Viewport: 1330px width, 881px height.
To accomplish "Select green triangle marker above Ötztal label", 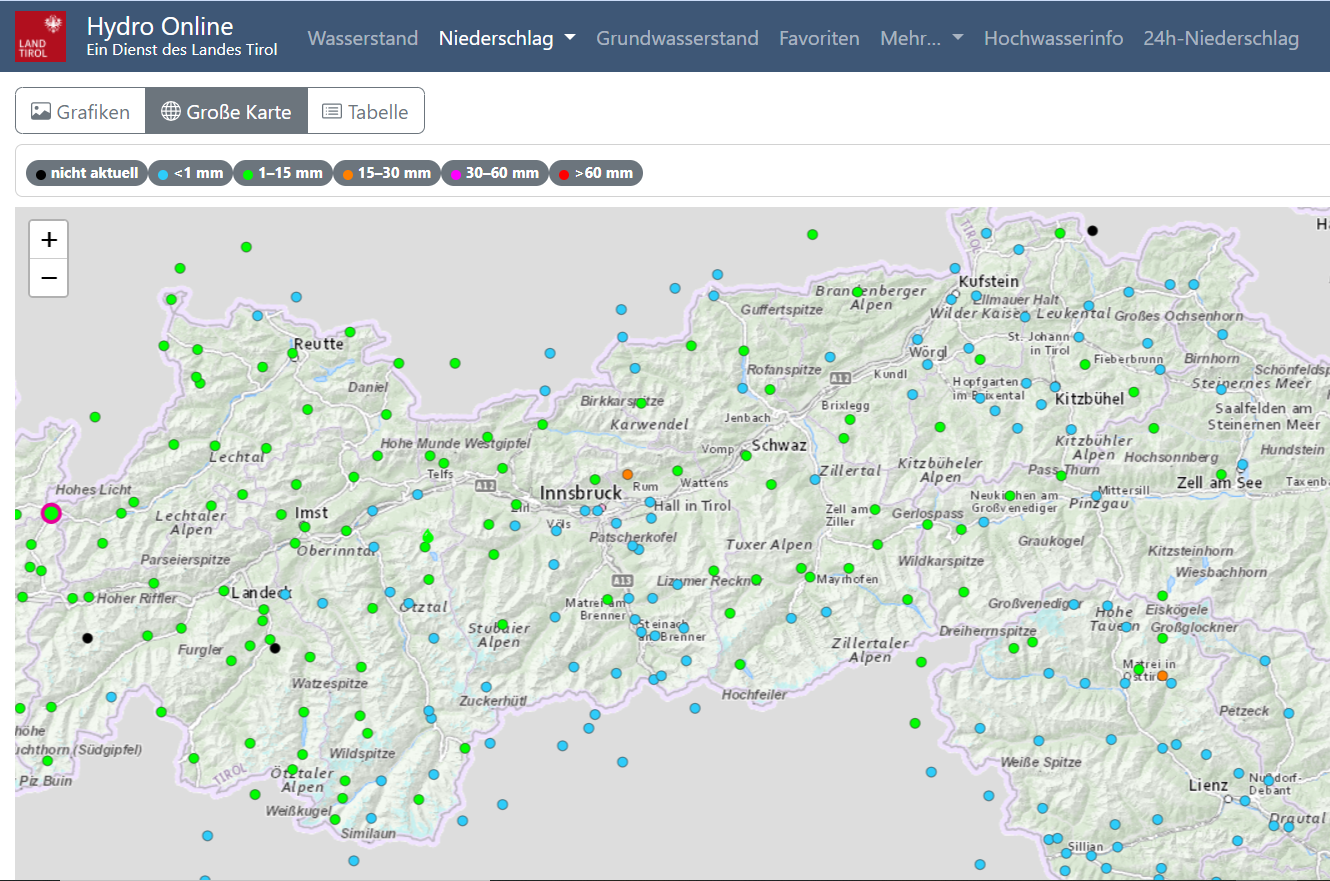I will [428, 536].
